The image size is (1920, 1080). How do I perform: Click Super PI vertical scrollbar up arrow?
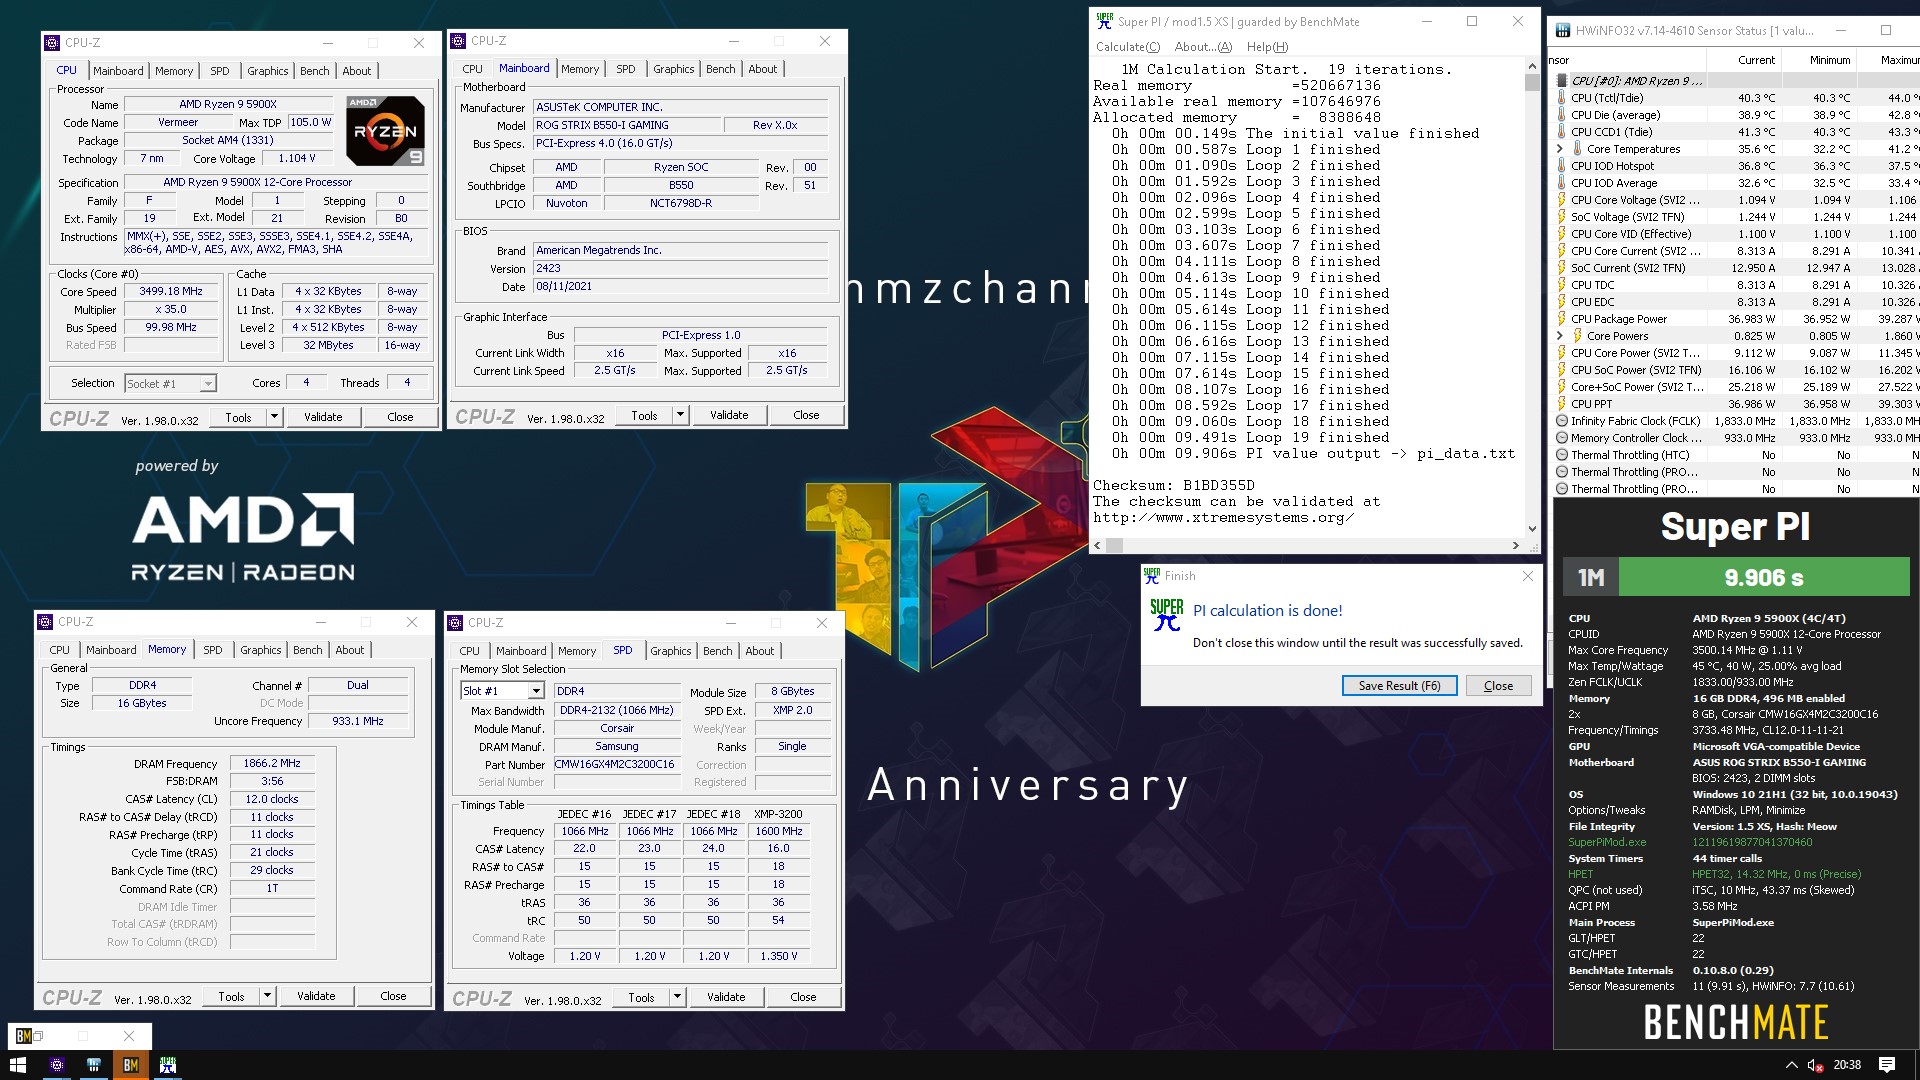(x=1531, y=66)
